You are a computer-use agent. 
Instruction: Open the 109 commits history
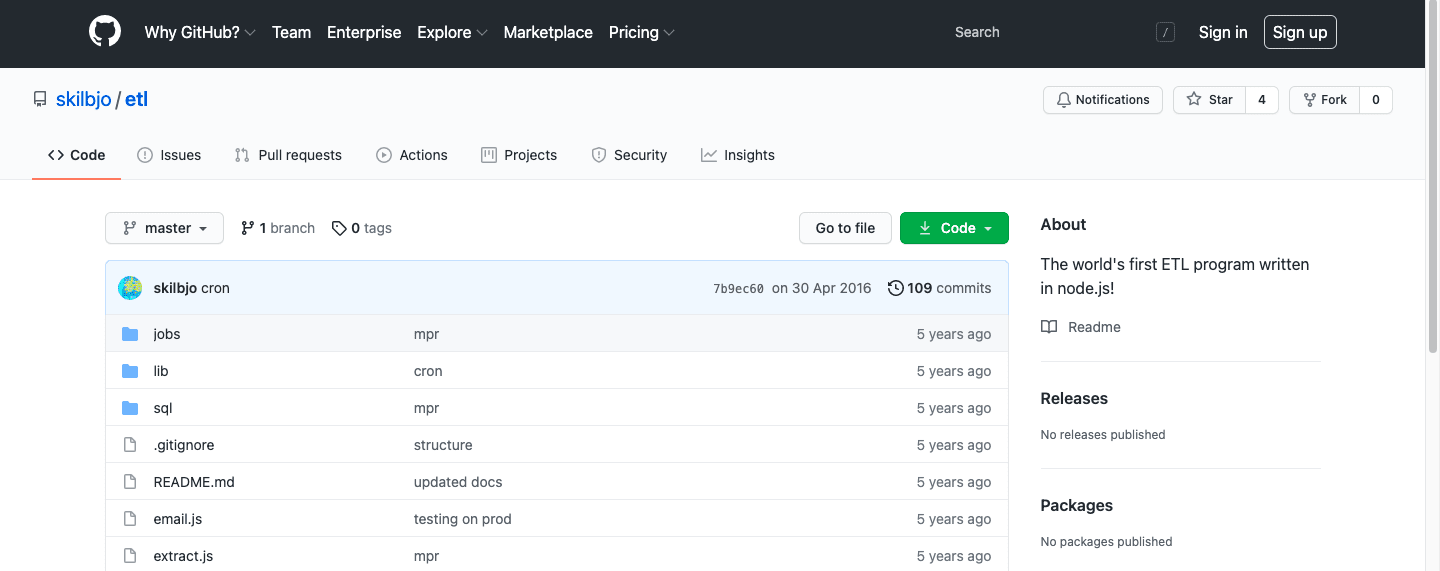pyautogui.click(x=940, y=288)
